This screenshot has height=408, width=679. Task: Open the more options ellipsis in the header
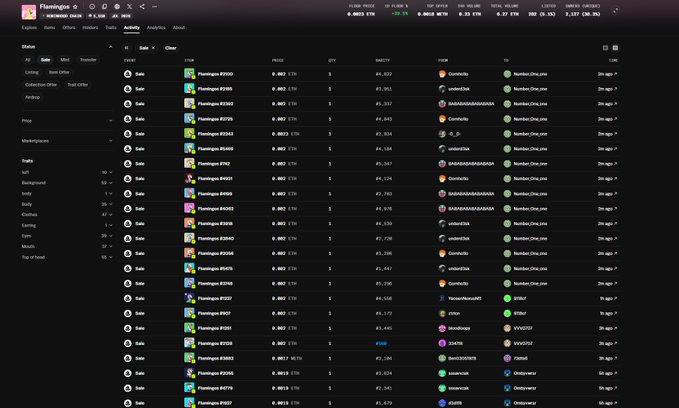pos(155,7)
